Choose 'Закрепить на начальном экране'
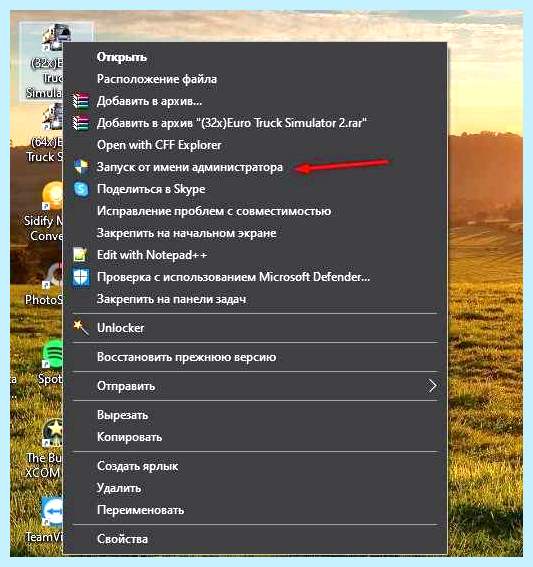Screen dimensions: 533x567 255,233
